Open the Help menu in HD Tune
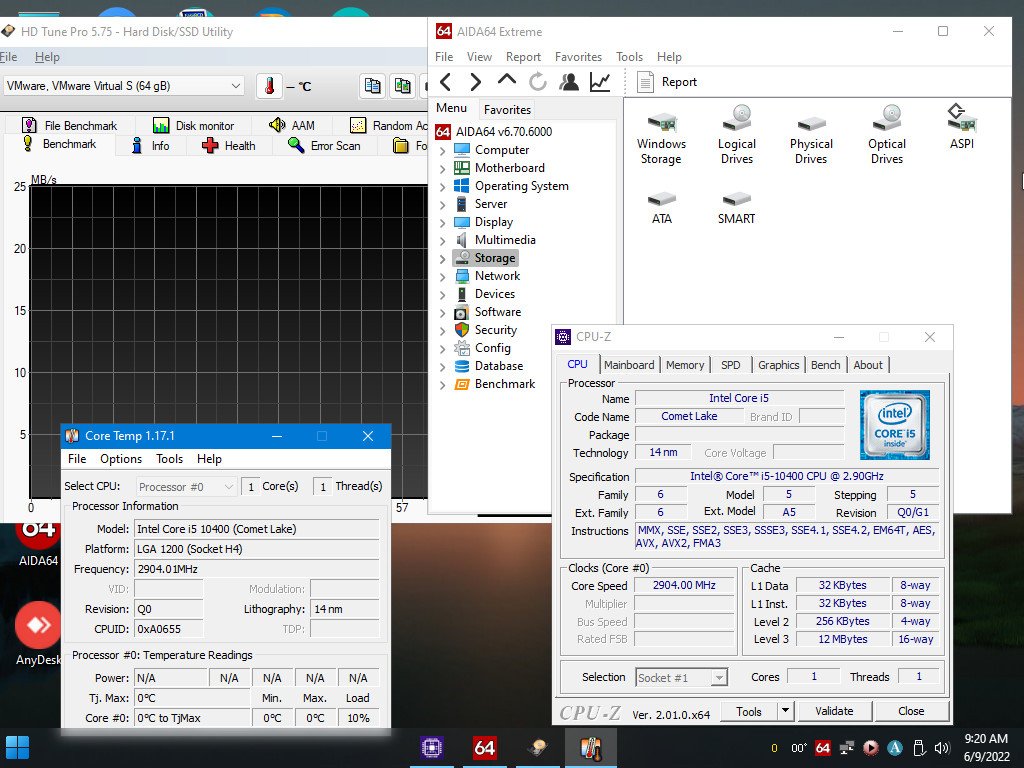1024x768 pixels. point(47,57)
